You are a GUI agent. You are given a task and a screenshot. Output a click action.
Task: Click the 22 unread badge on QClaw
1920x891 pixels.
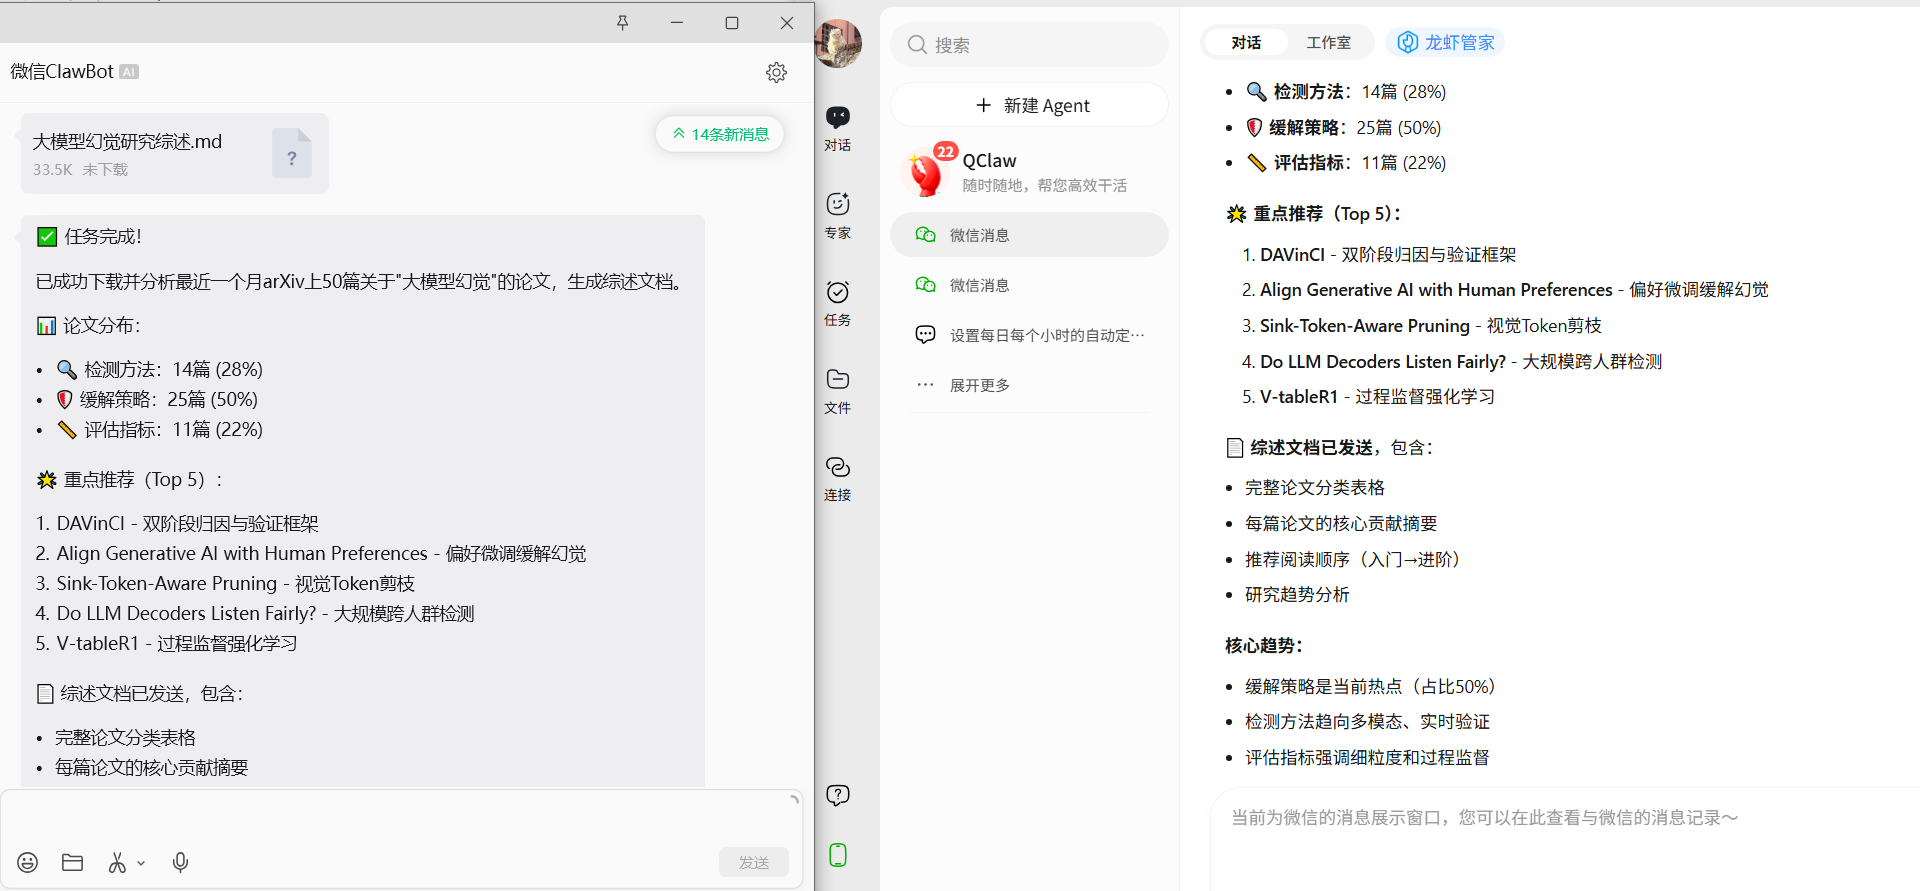click(945, 152)
